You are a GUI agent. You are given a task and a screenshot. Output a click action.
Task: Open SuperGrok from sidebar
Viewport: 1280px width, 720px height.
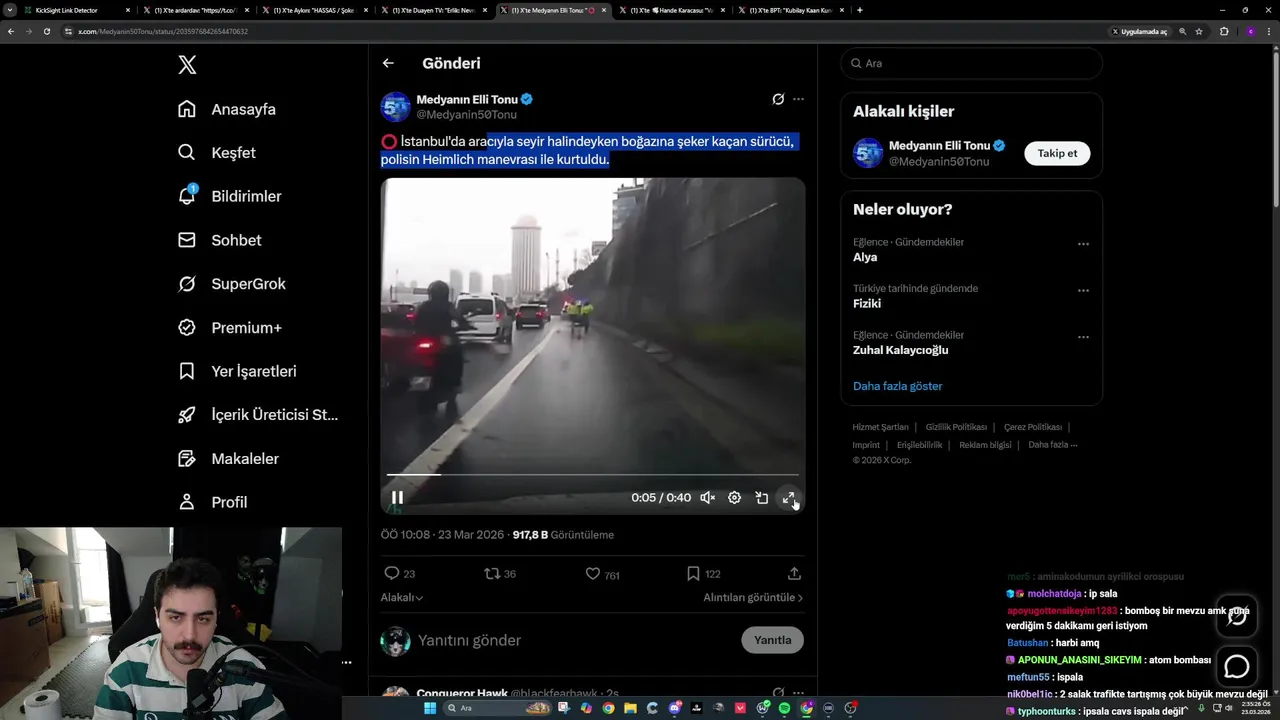(x=232, y=284)
